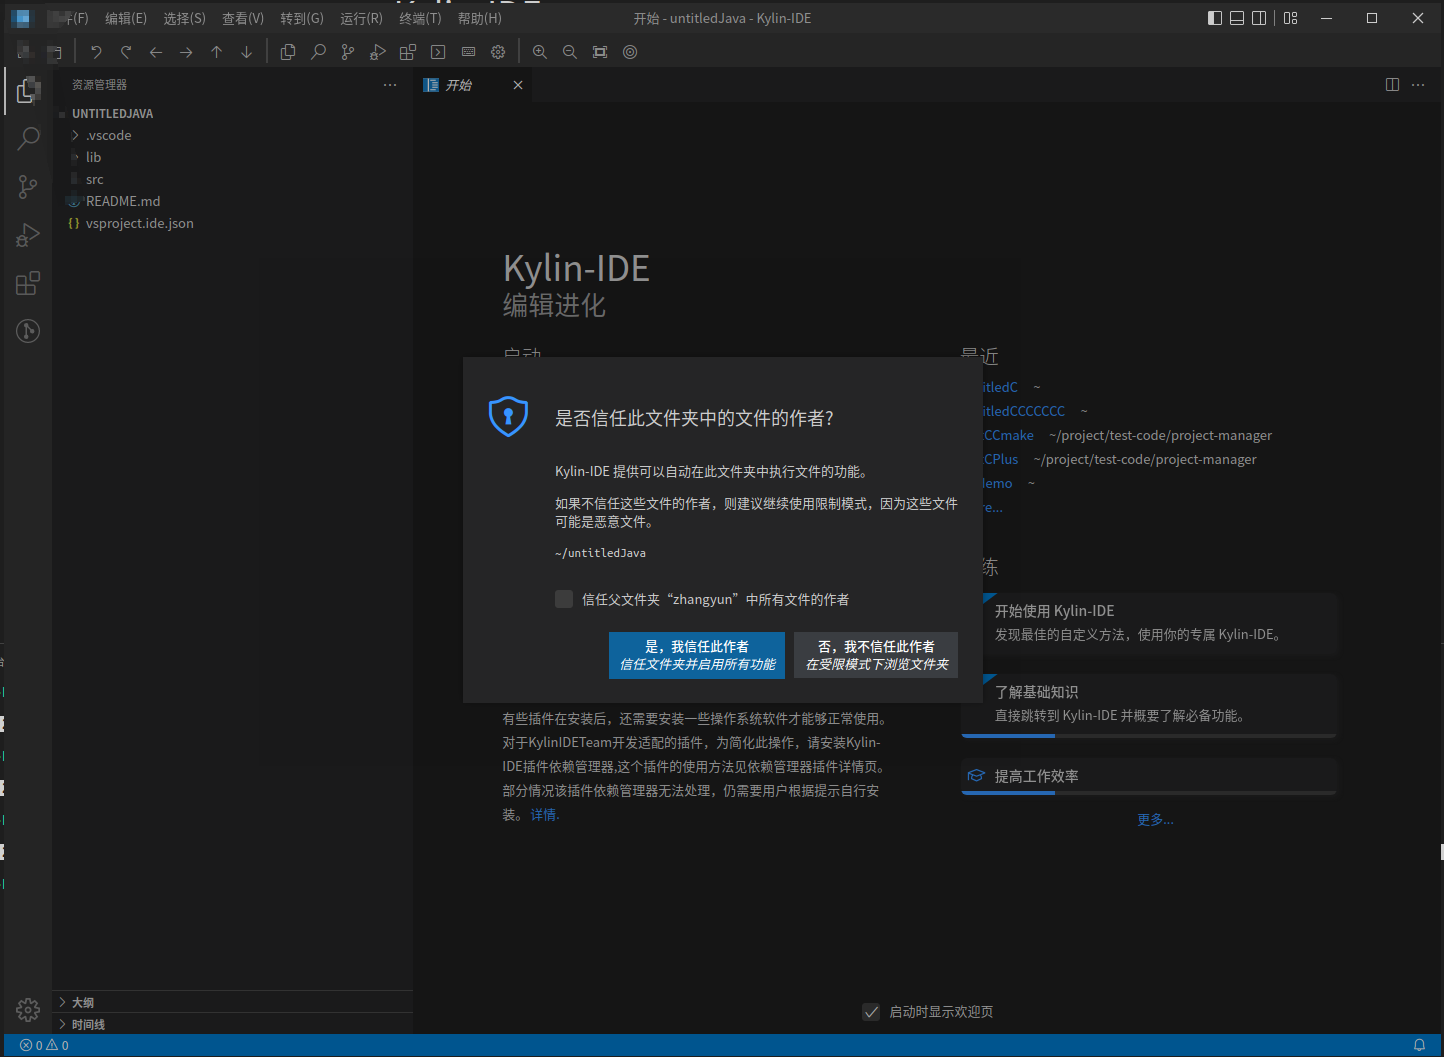
Task: Open the 帮助(H) menu
Action: [x=480, y=18]
